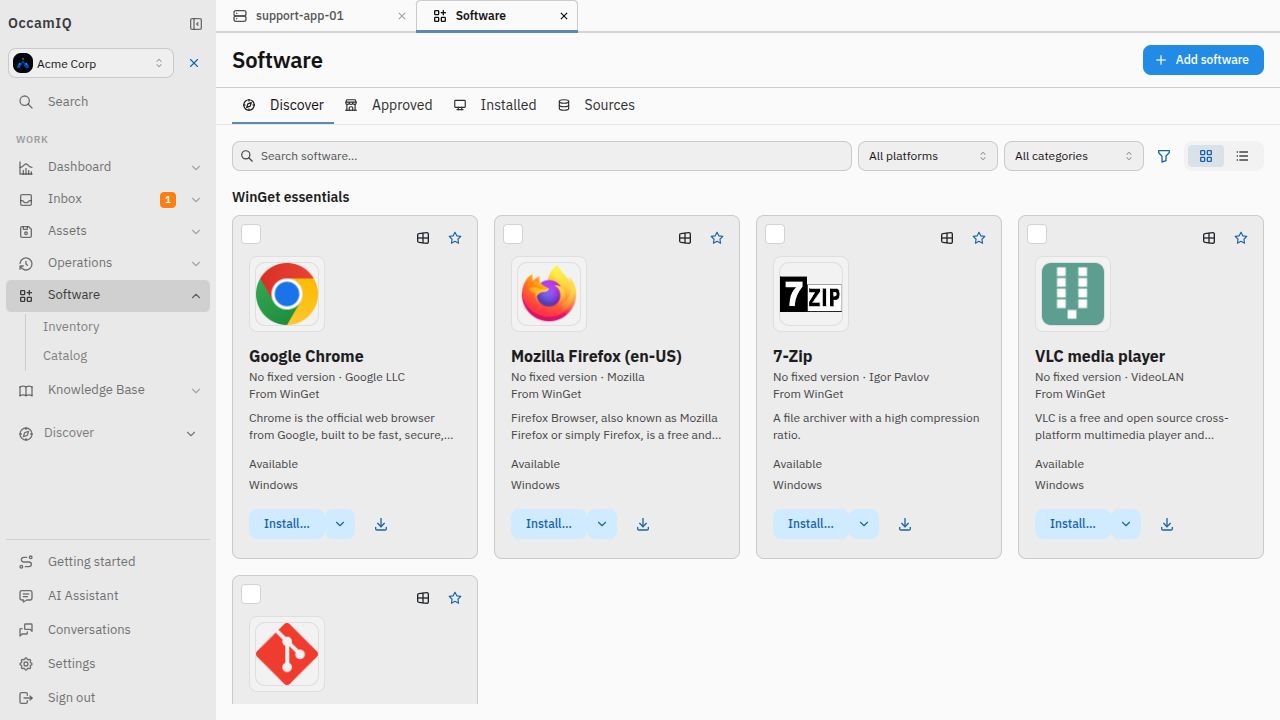Open the Inbox with 1 notification
This screenshot has height=720, width=1280.
coord(108,199)
